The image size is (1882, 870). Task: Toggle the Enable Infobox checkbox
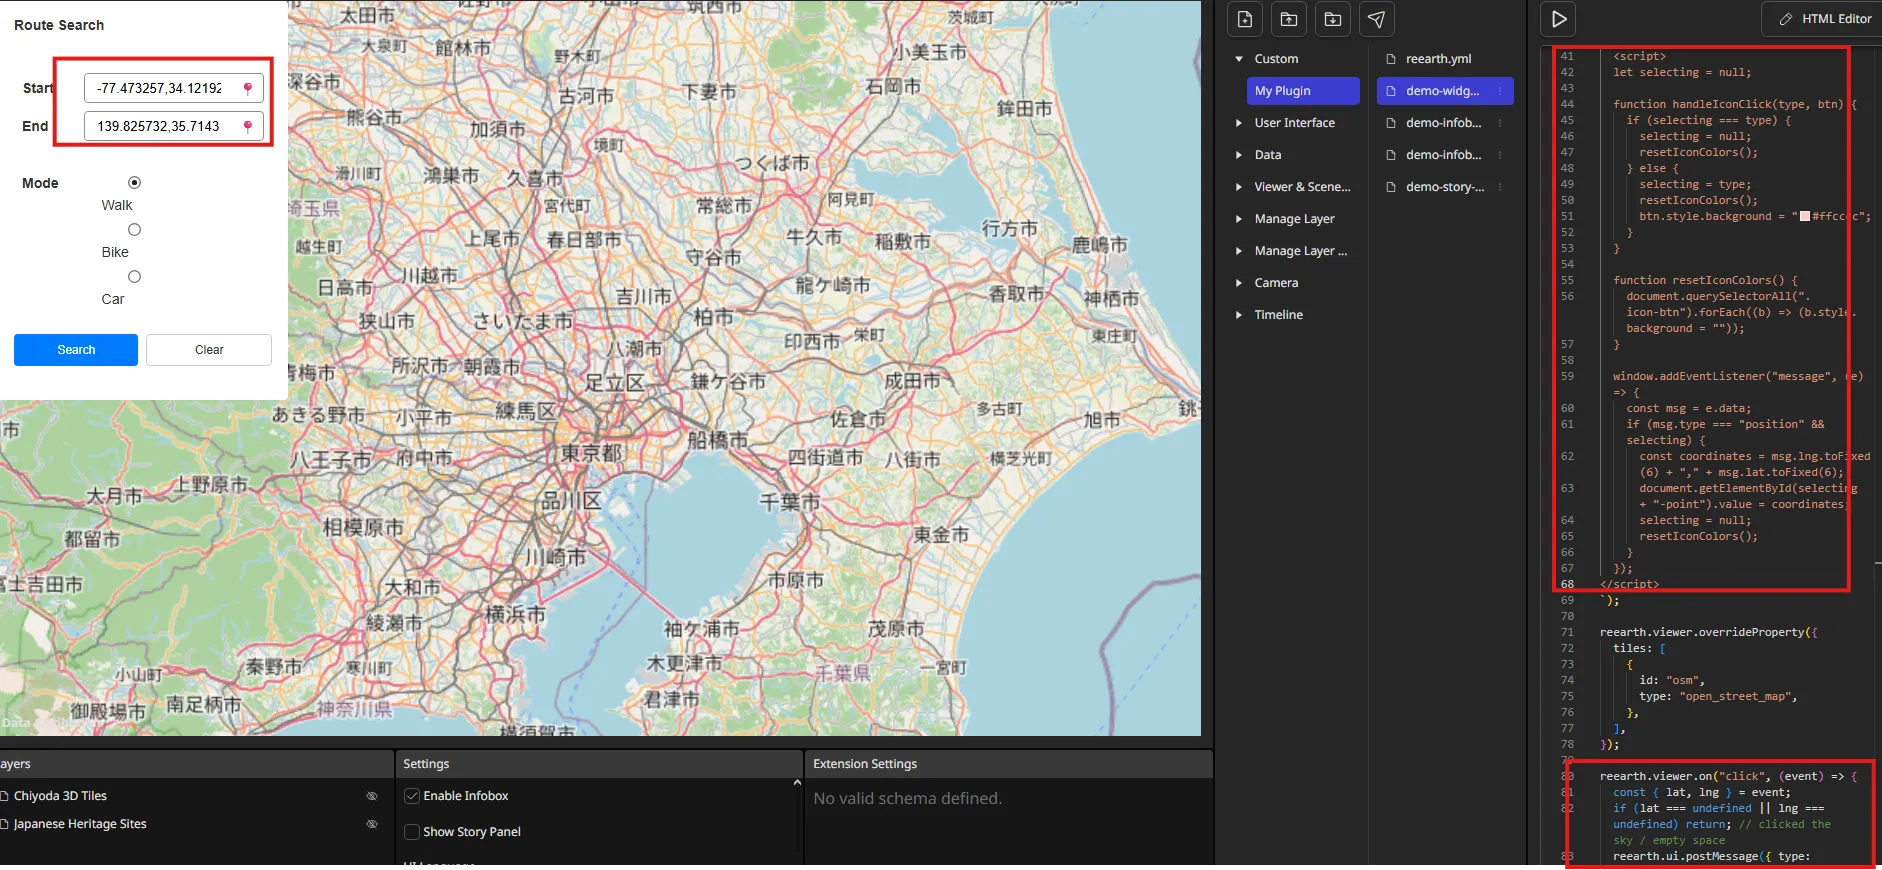(412, 796)
